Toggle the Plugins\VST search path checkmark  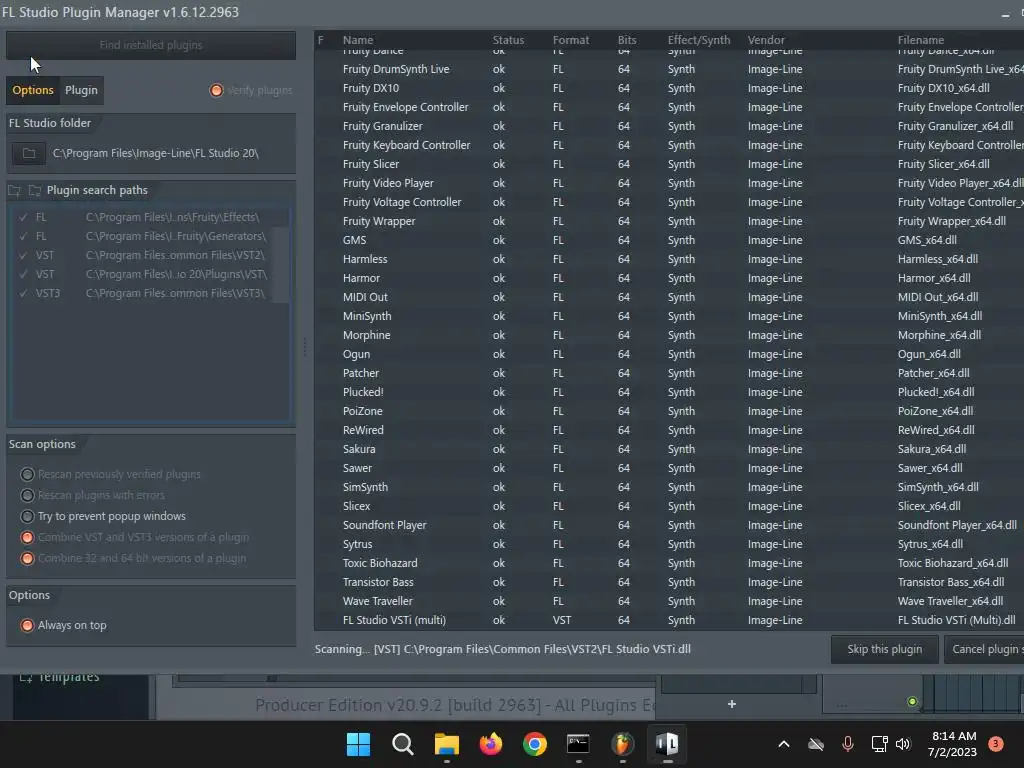tap(24, 274)
